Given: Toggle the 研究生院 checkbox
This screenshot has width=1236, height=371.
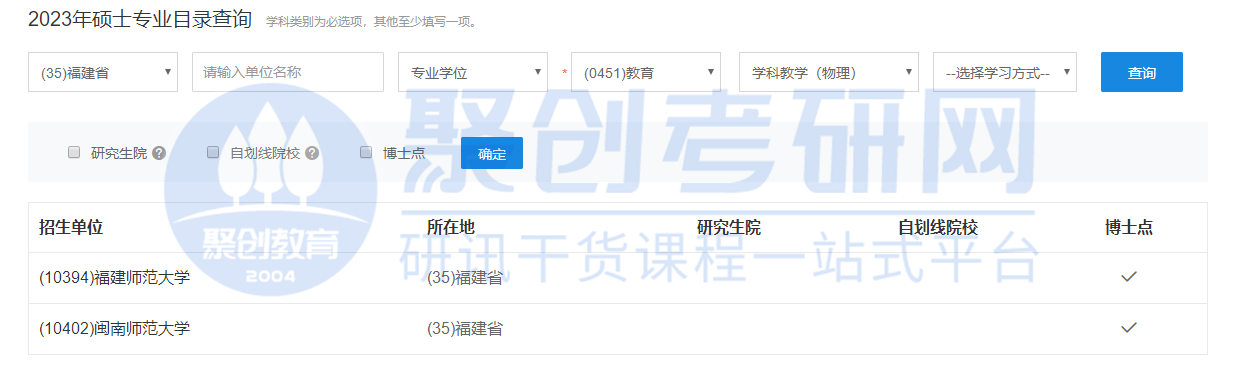Looking at the screenshot, I should pos(74,152).
